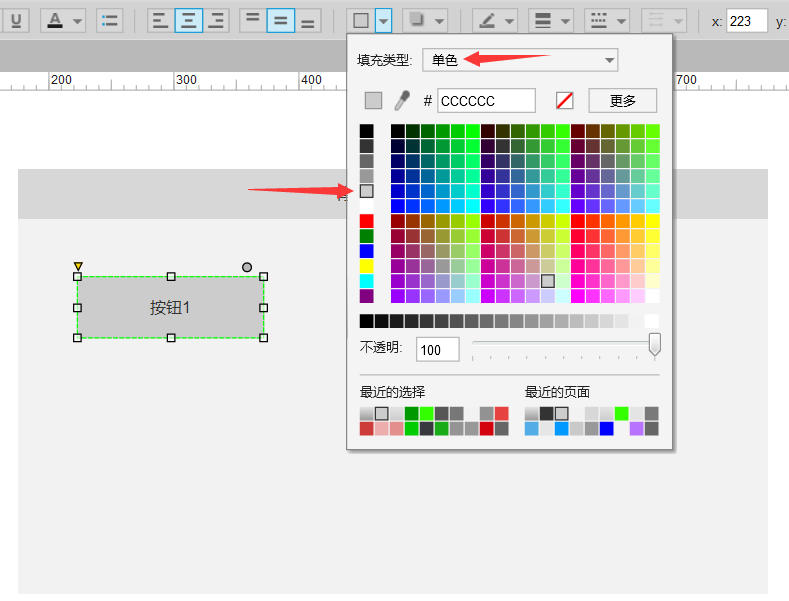Toggle underline text formatting

pos(16,21)
